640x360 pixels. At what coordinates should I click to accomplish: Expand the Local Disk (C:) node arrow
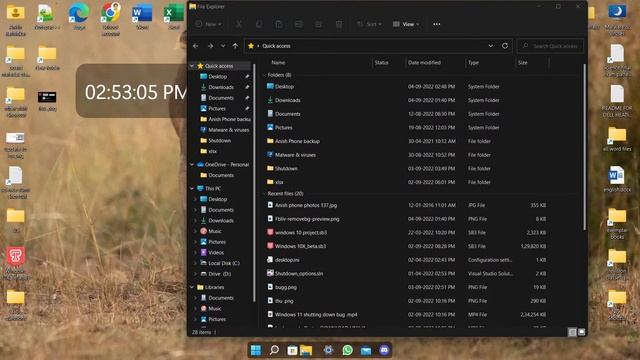[196, 263]
